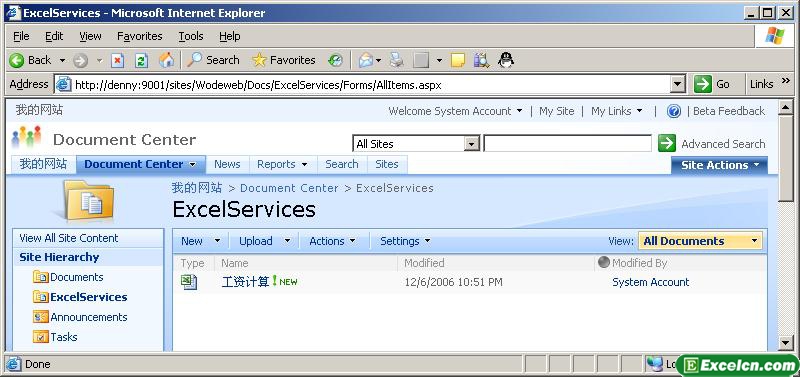
Task: Switch to the Sites tab
Action: [x=387, y=164]
